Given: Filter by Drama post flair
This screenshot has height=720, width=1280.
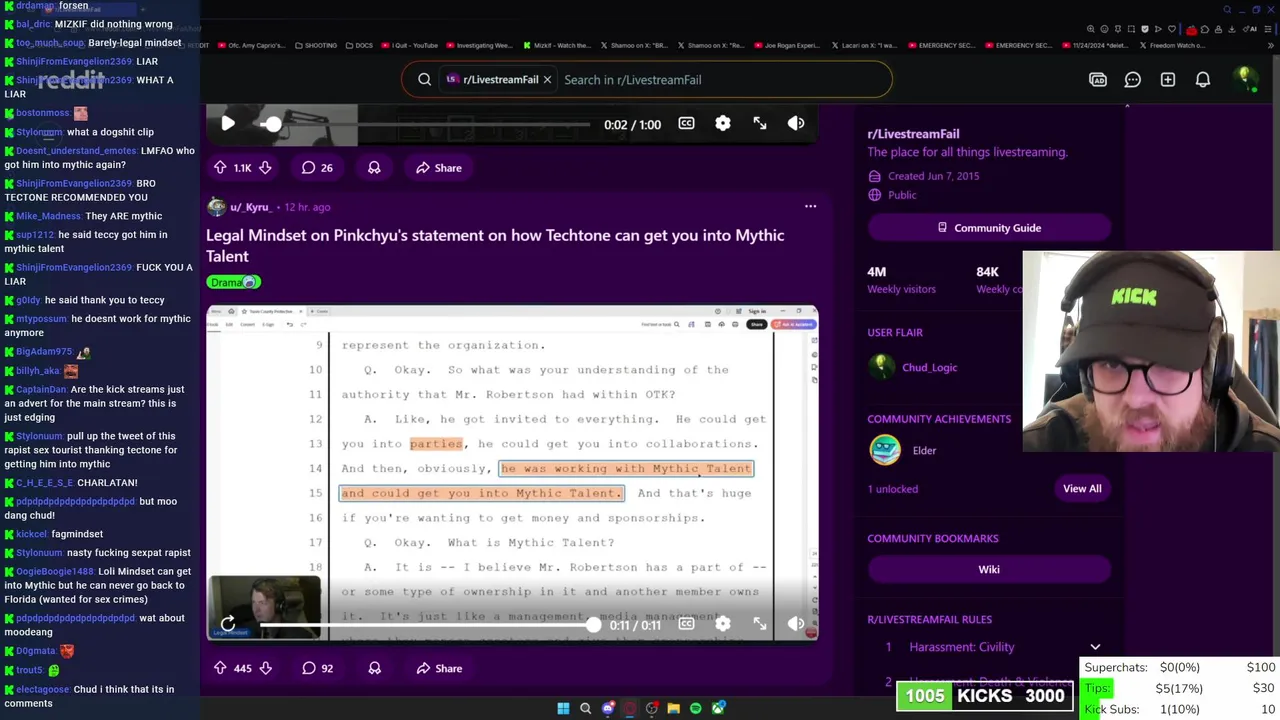Looking at the screenshot, I should click(x=234, y=282).
